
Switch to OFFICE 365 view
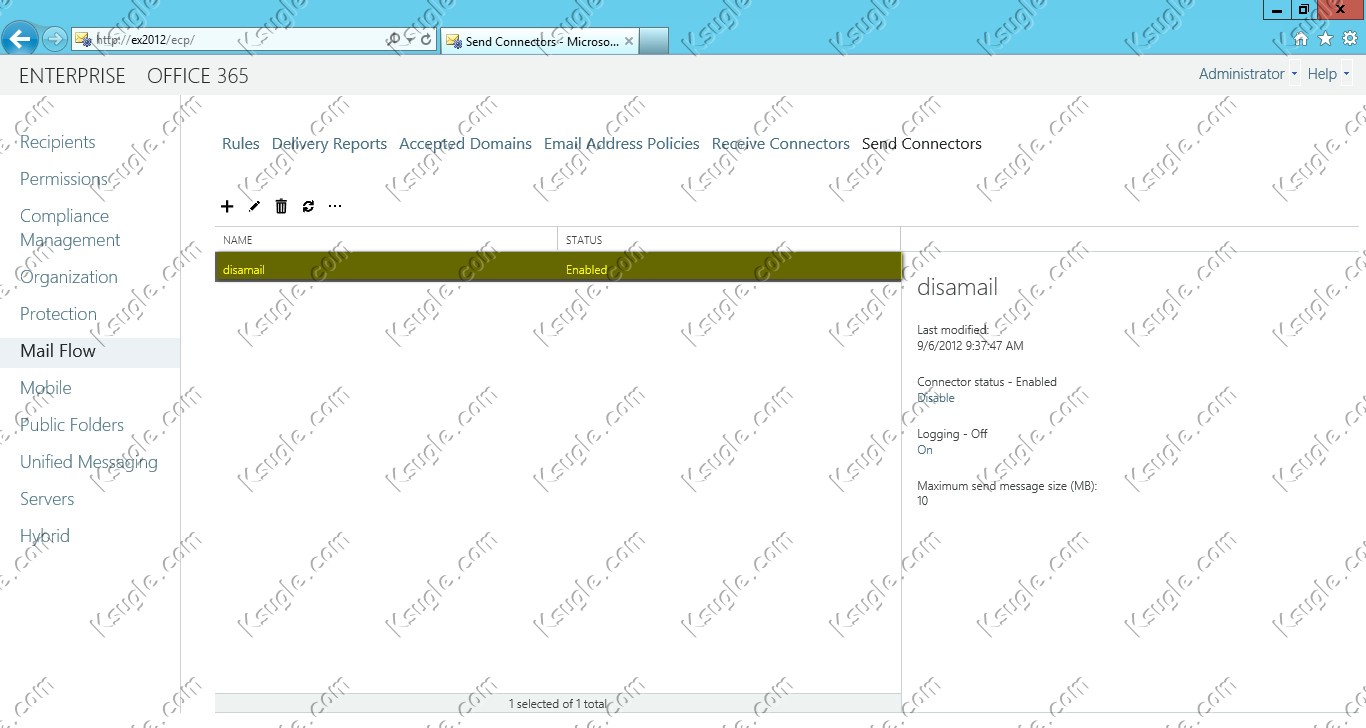198,76
